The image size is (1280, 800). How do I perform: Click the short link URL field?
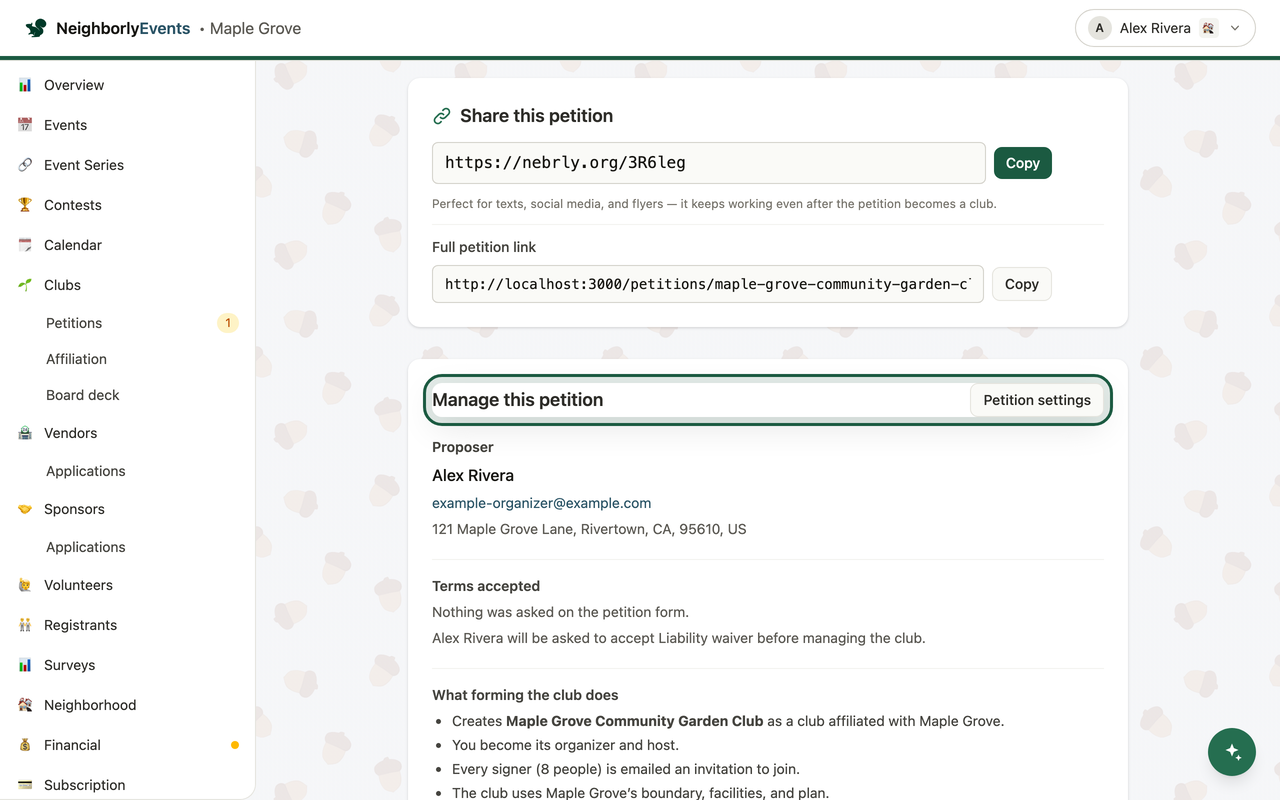pyautogui.click(x=709, y=163)
